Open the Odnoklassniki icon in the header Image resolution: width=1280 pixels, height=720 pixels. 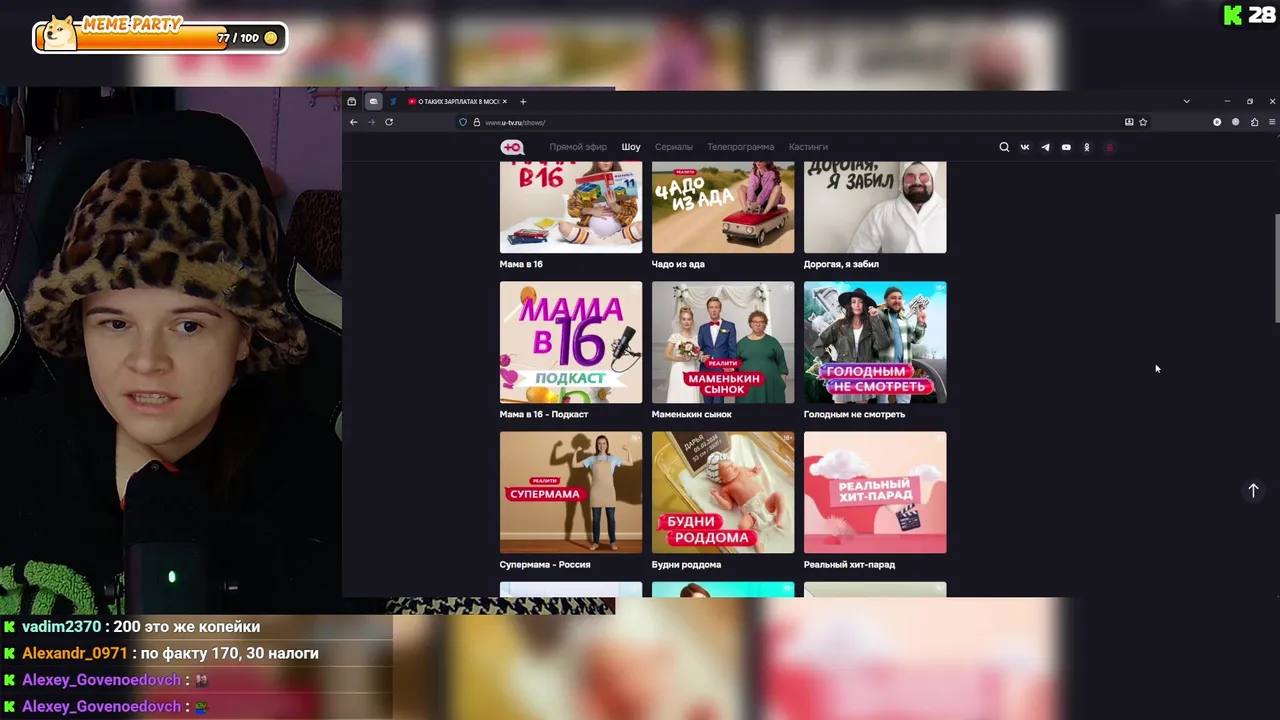[1087, 147]
